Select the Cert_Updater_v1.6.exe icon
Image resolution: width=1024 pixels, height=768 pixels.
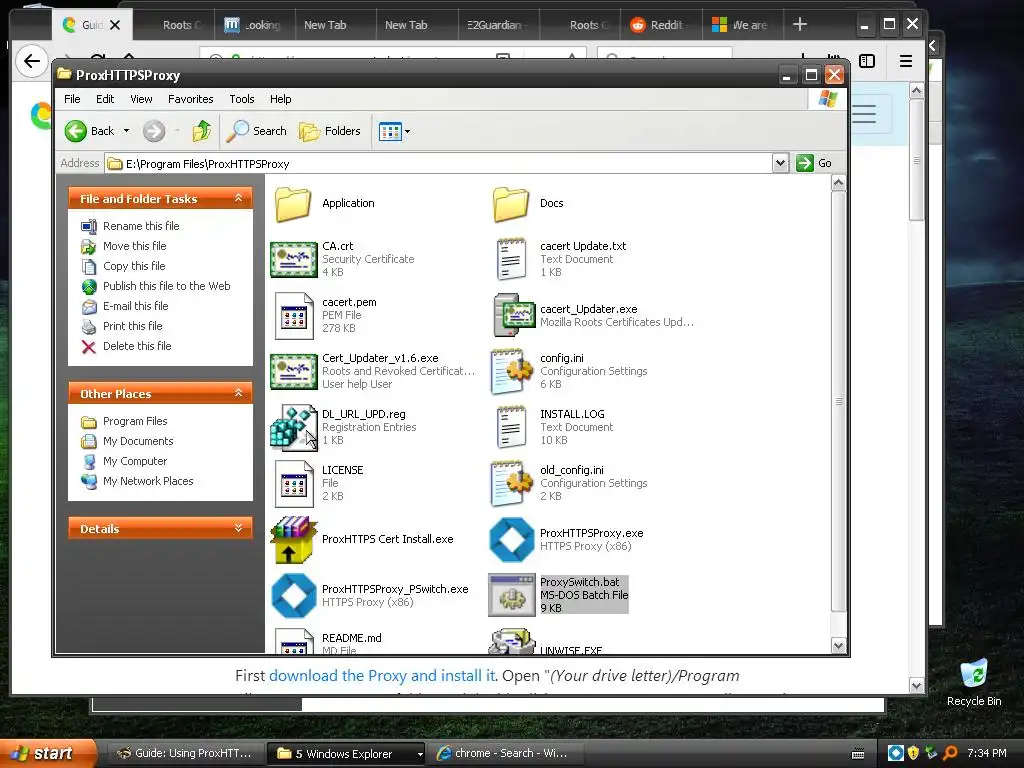[x=294, y=371]
